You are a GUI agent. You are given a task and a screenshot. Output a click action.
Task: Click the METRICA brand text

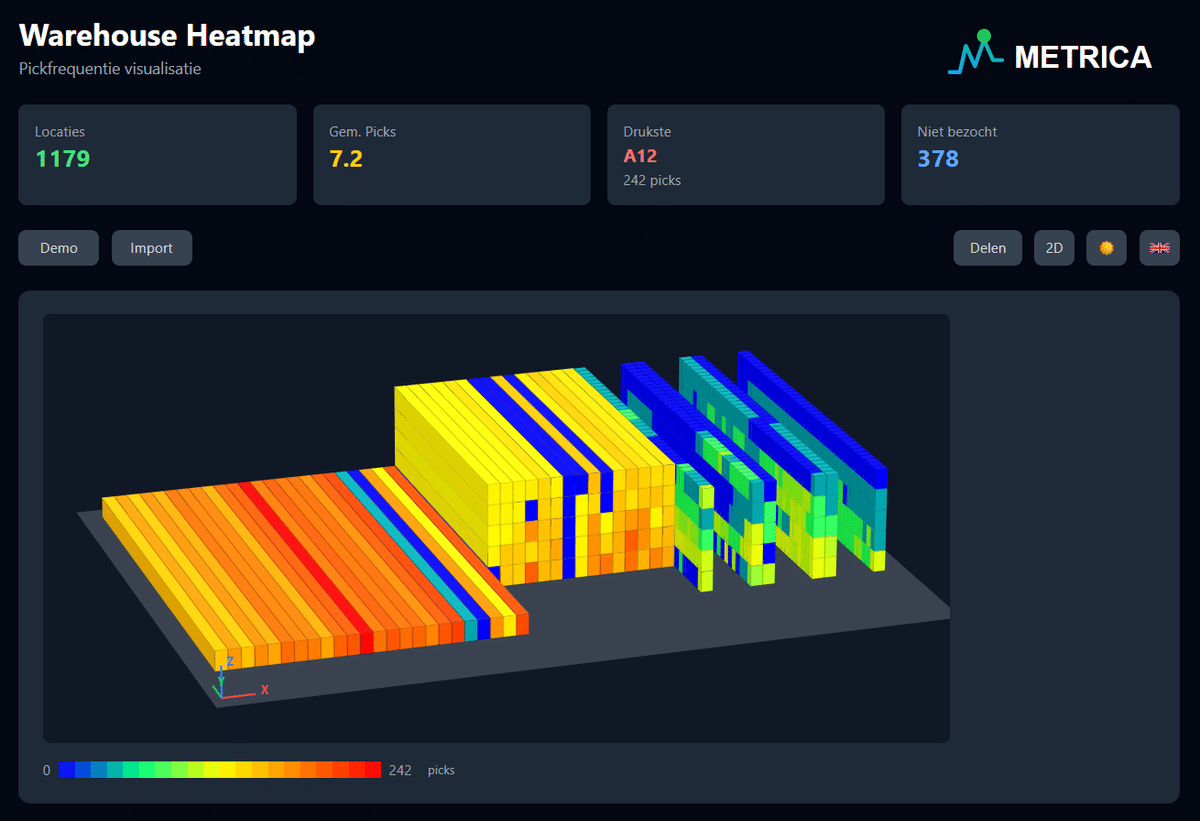point(1083,57)
